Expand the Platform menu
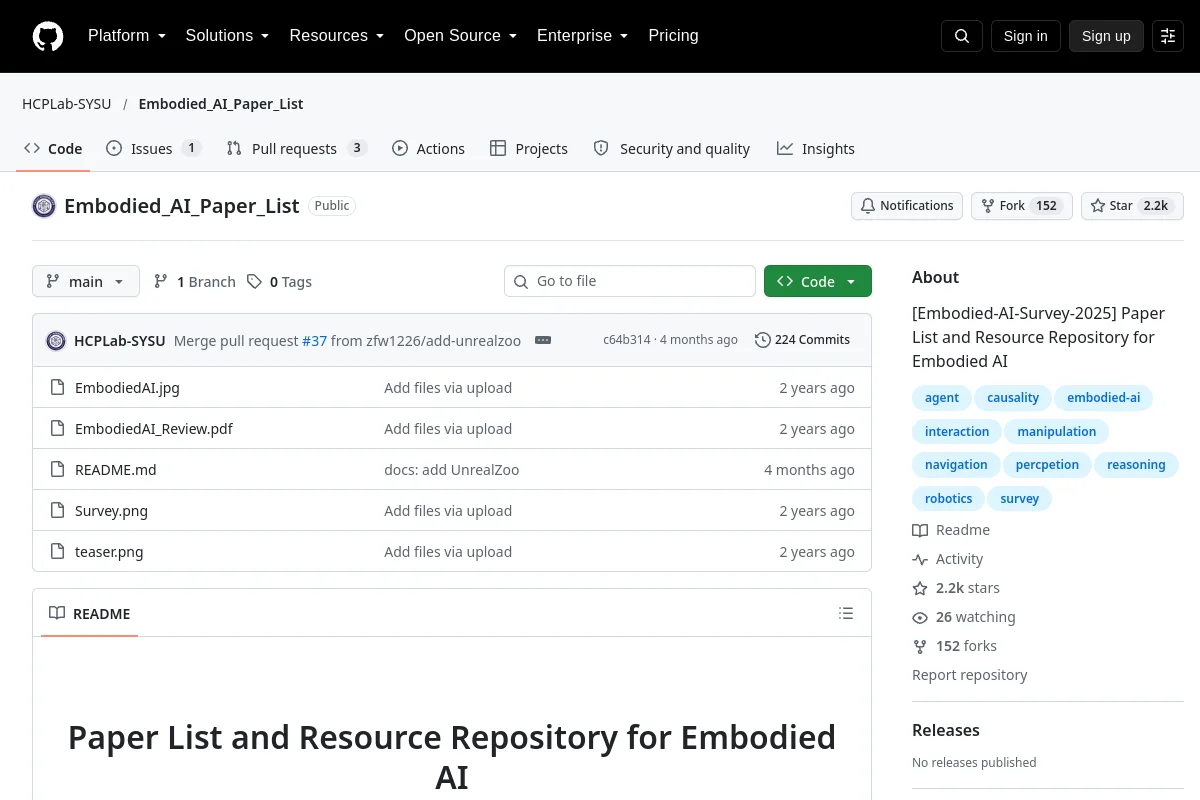The height and width of the screenshot is (800, 1200). click(x=127, y=36)
